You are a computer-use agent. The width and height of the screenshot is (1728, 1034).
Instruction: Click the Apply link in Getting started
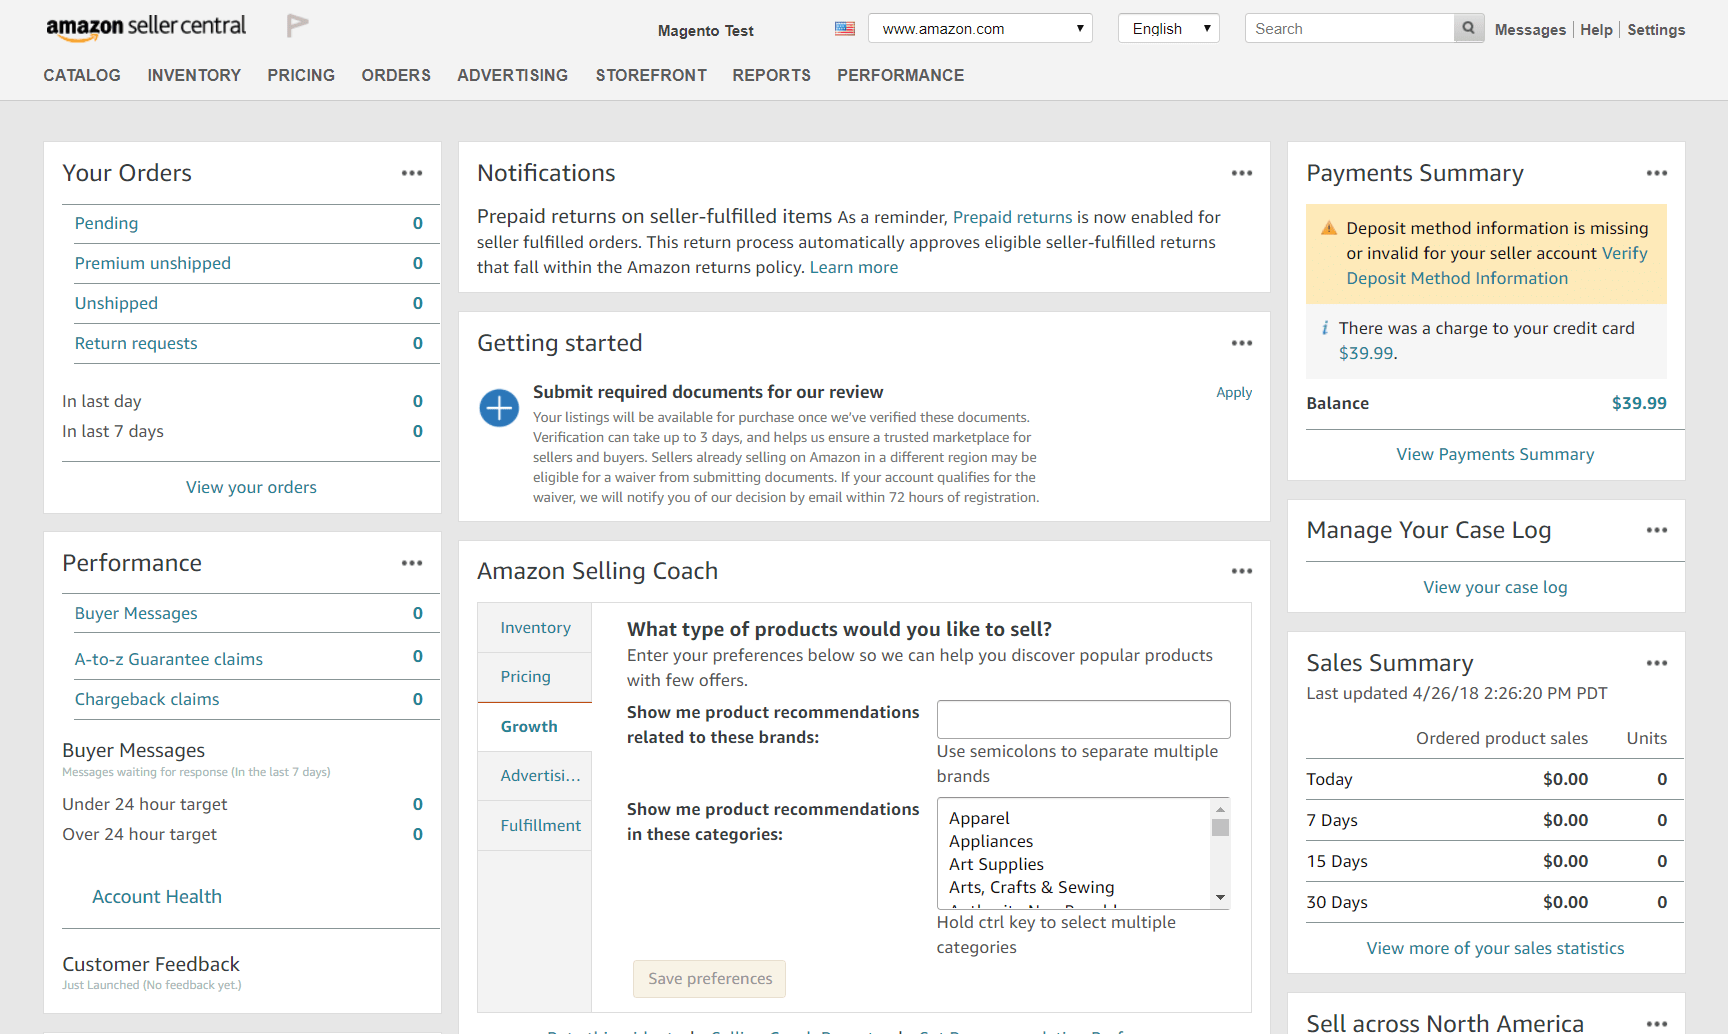click(1234, 392)
